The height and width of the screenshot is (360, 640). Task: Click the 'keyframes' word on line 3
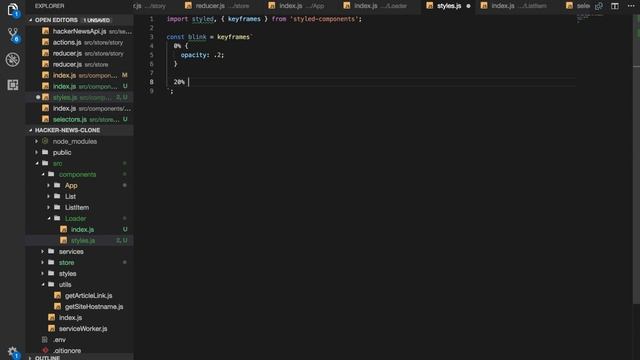point(233,37)
